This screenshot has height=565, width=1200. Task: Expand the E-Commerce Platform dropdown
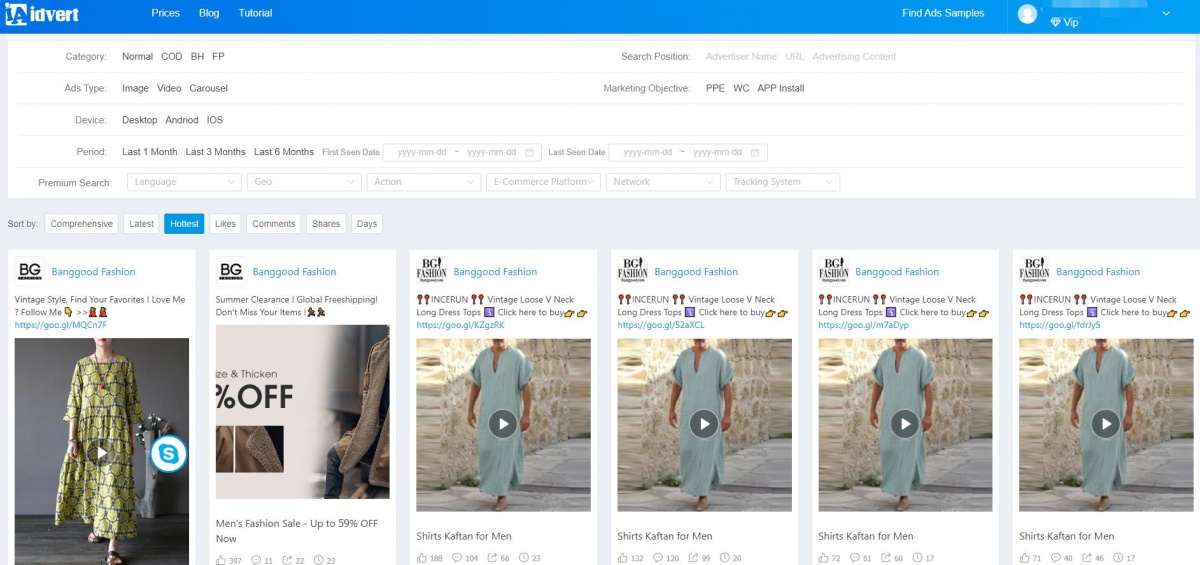pos(544,182)
